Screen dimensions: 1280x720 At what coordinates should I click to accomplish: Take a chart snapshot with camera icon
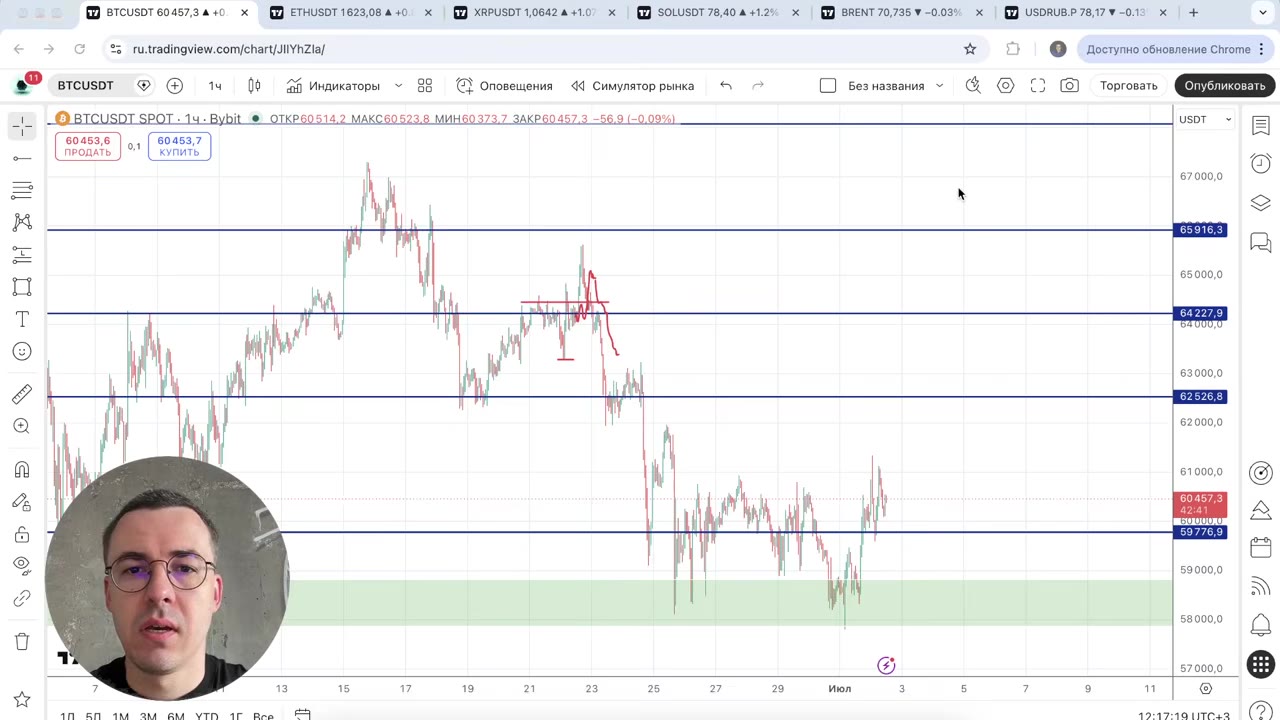(x=1069, y=86)
